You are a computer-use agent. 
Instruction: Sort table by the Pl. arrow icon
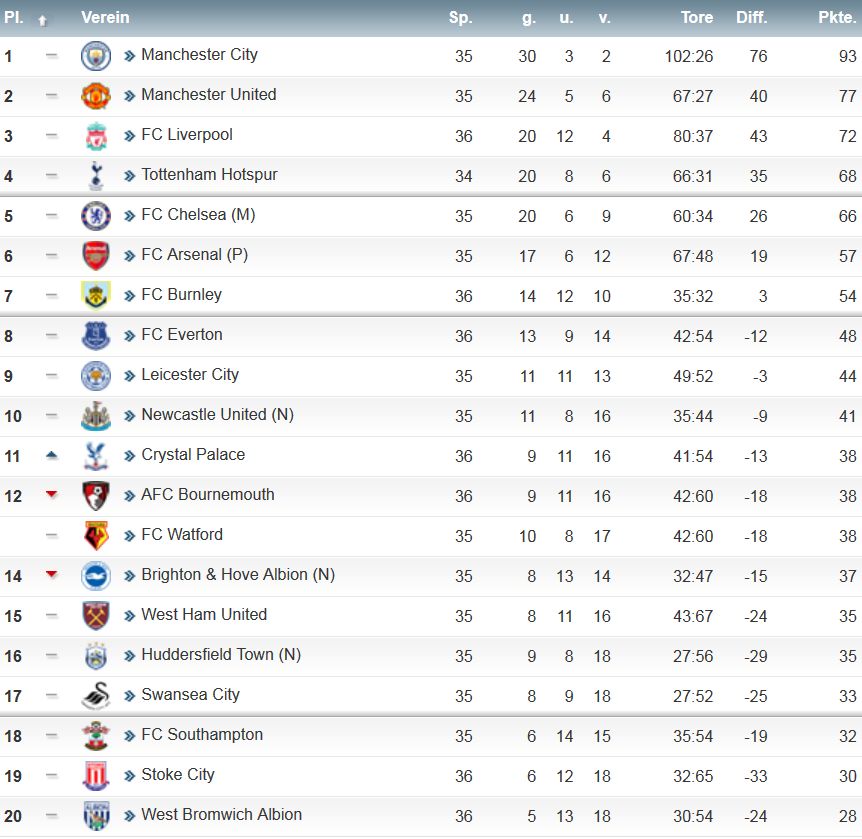tap(42, 21)
